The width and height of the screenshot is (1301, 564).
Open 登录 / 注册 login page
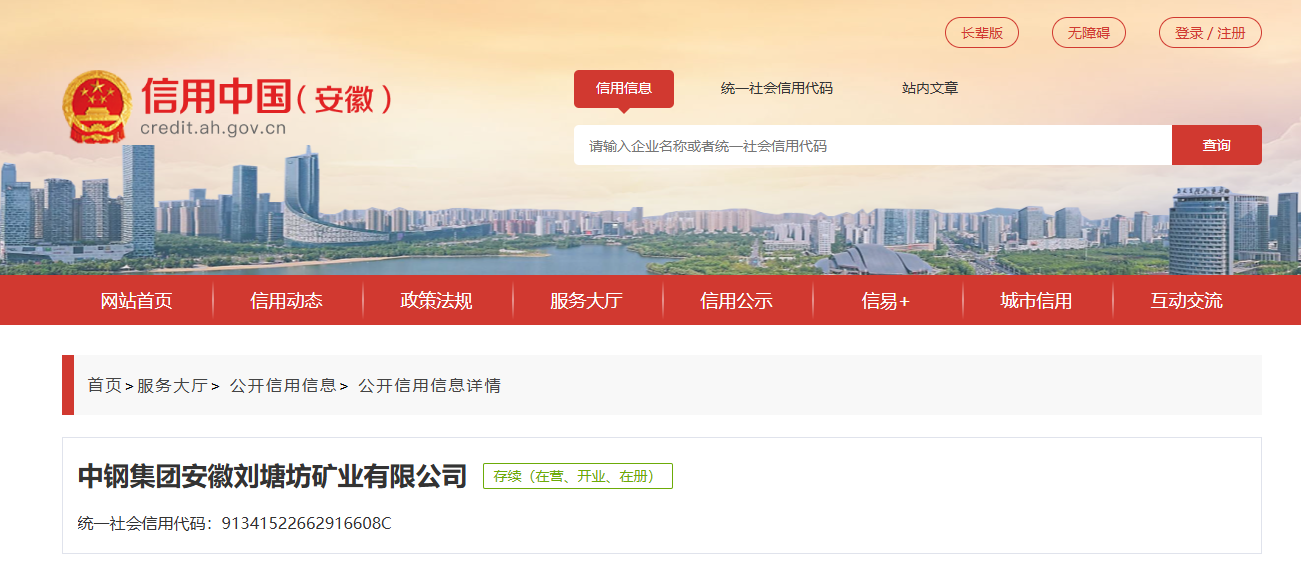pyautogui.click(x=1210, y=33)
